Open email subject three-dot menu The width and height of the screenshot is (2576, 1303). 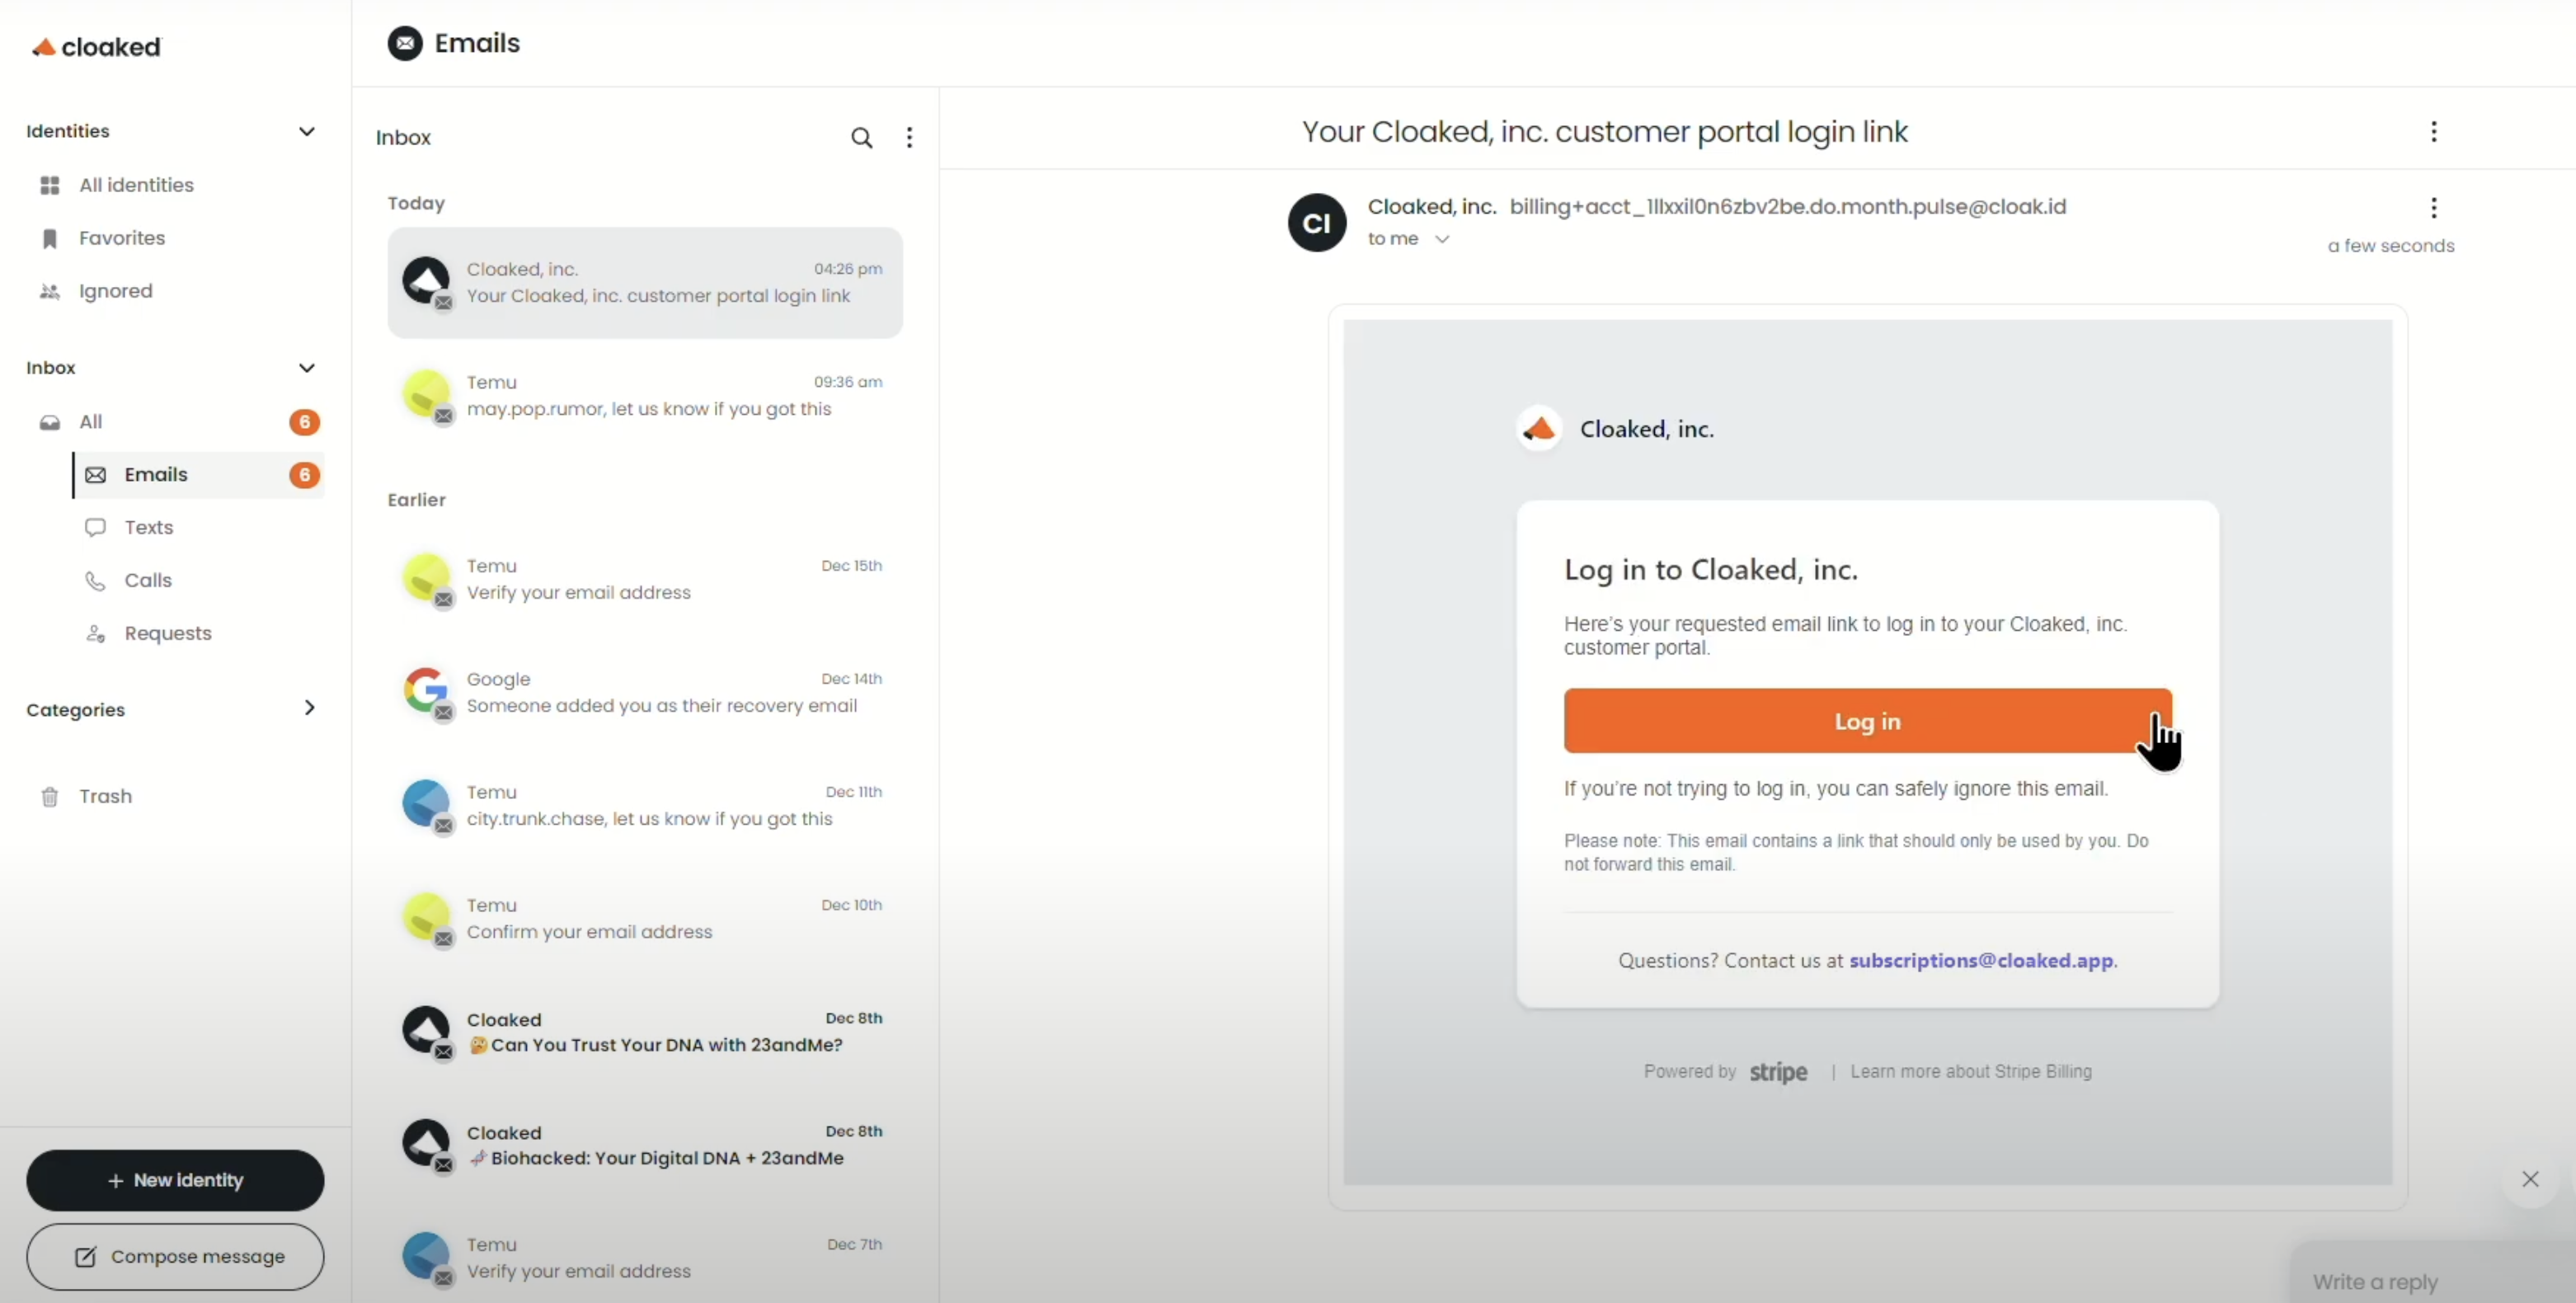[2433, 132]
